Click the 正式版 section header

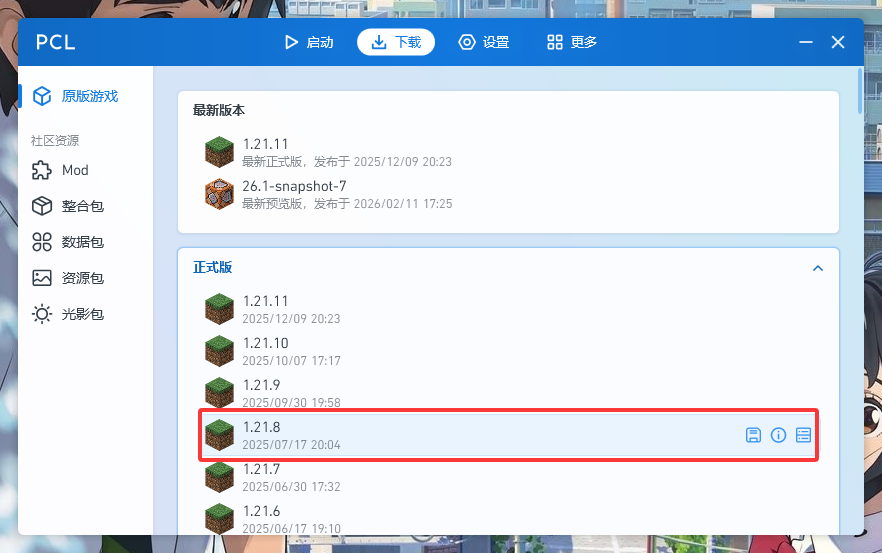(508, 267)
